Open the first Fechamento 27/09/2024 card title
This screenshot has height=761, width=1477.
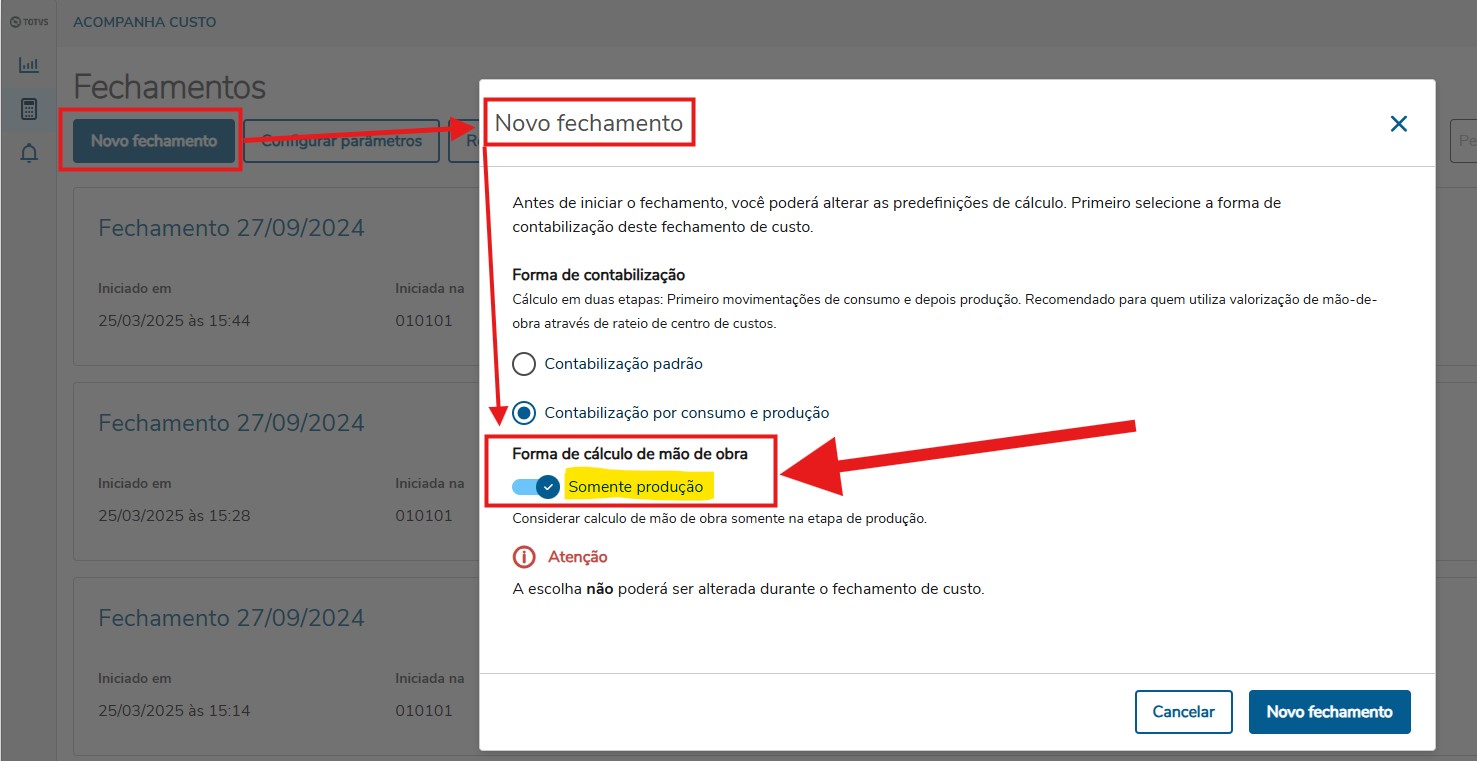tap(231, 228)
